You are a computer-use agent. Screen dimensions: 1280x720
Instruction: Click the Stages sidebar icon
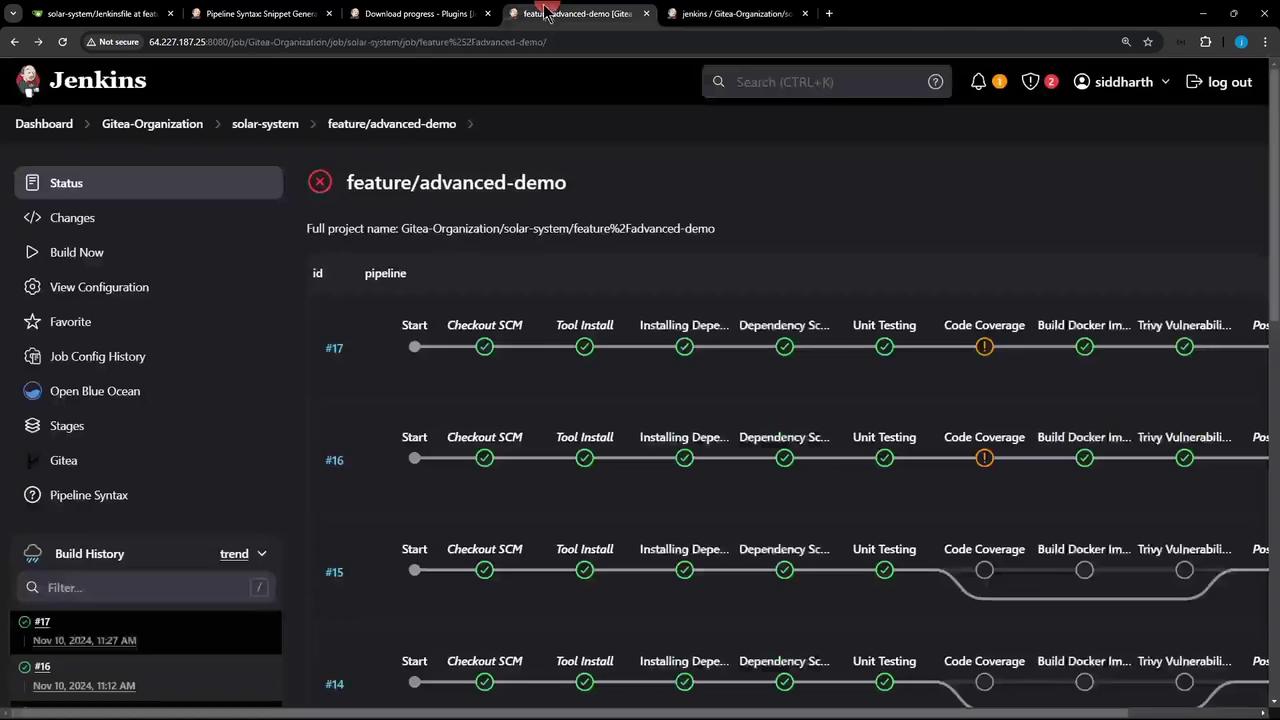click(32, 426)
